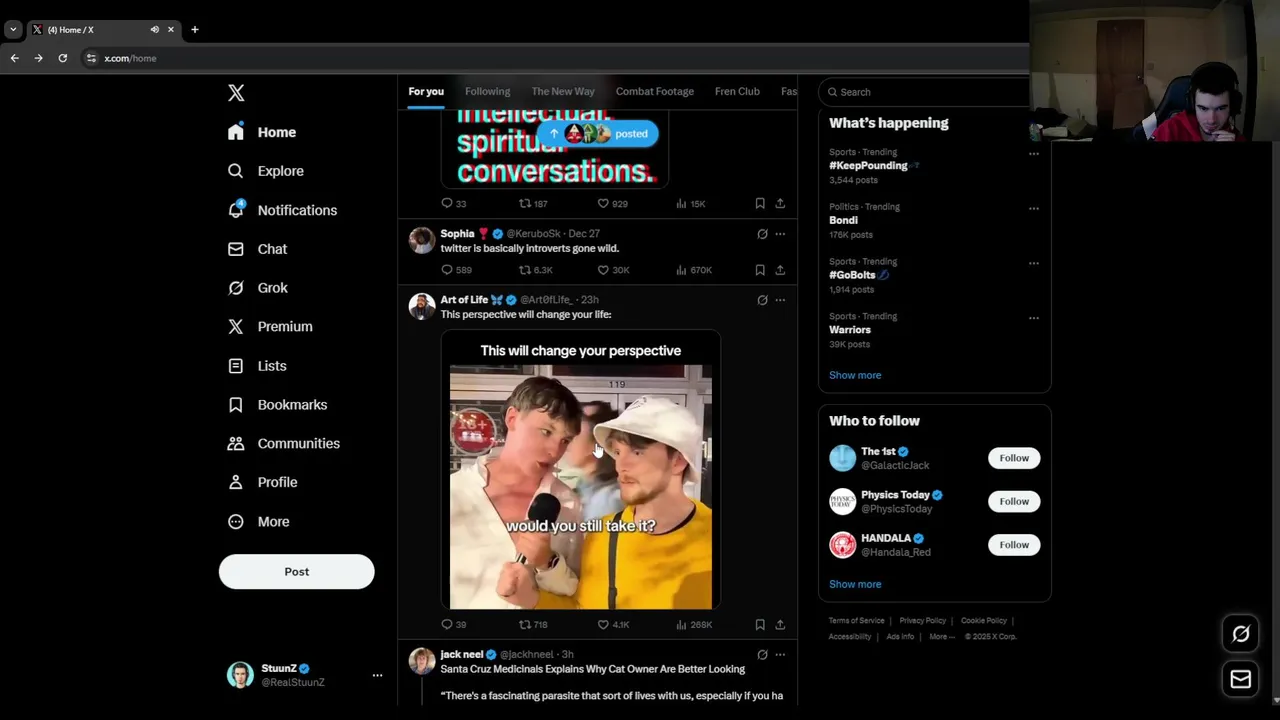Open Bookmarks from the sidebar
Image resolution: width=1280 pixels, height=720 pixels.
pyautogui.click(x=277, y=405)
